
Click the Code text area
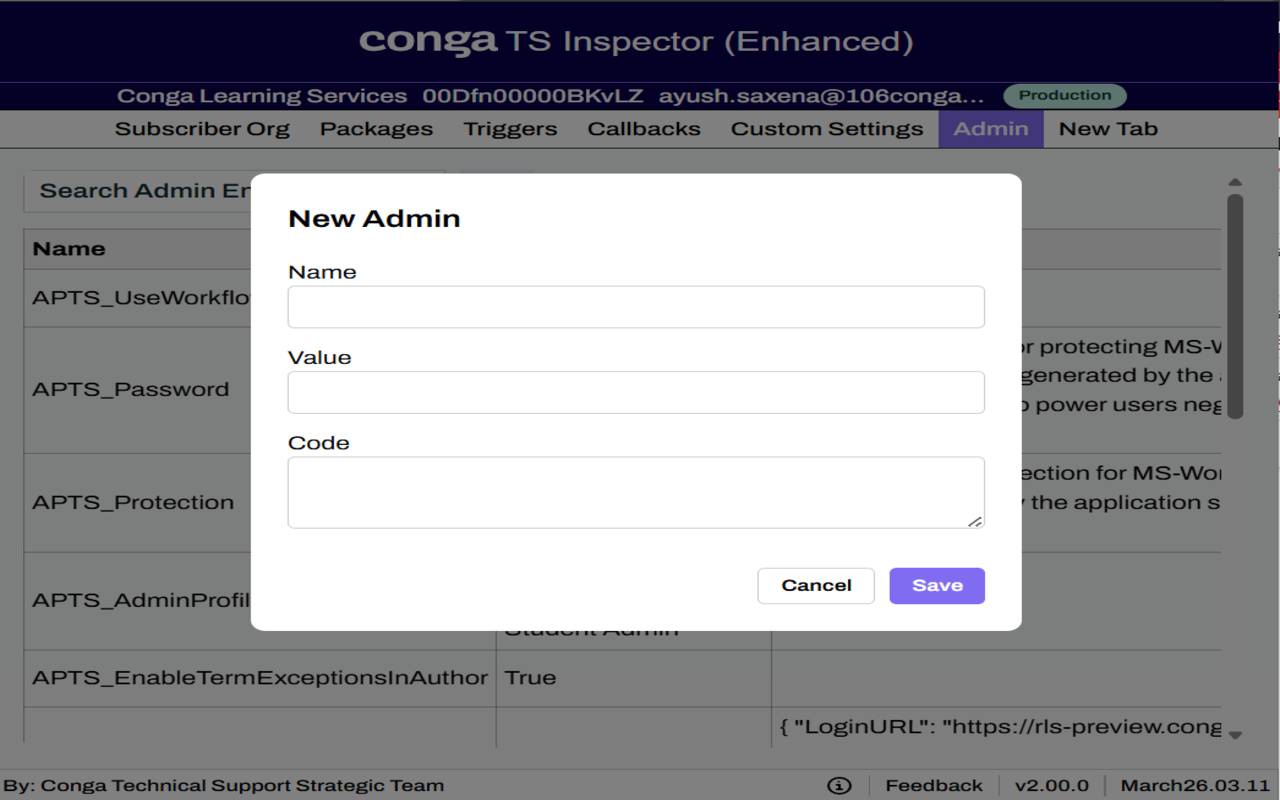tap(636, 492)
